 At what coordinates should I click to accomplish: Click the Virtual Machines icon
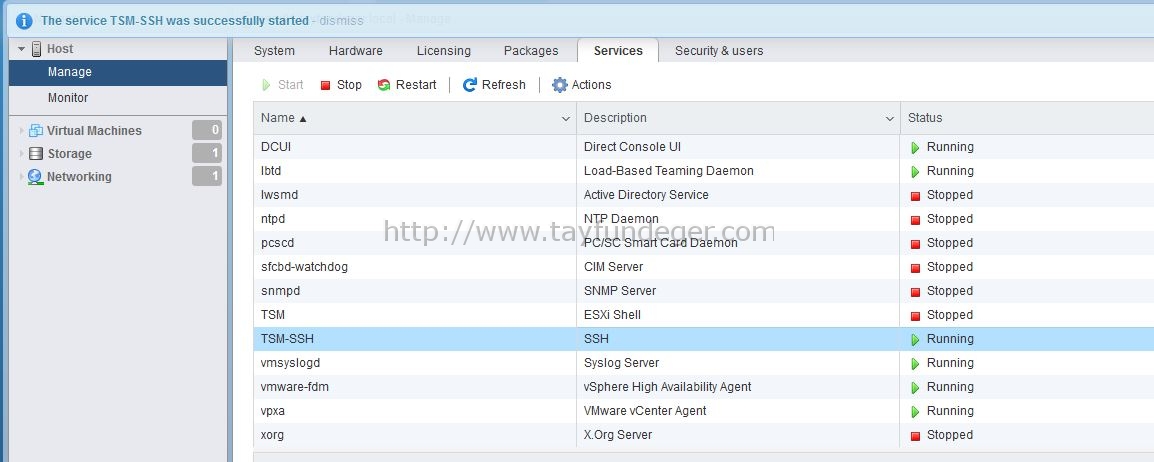[35, 130]
